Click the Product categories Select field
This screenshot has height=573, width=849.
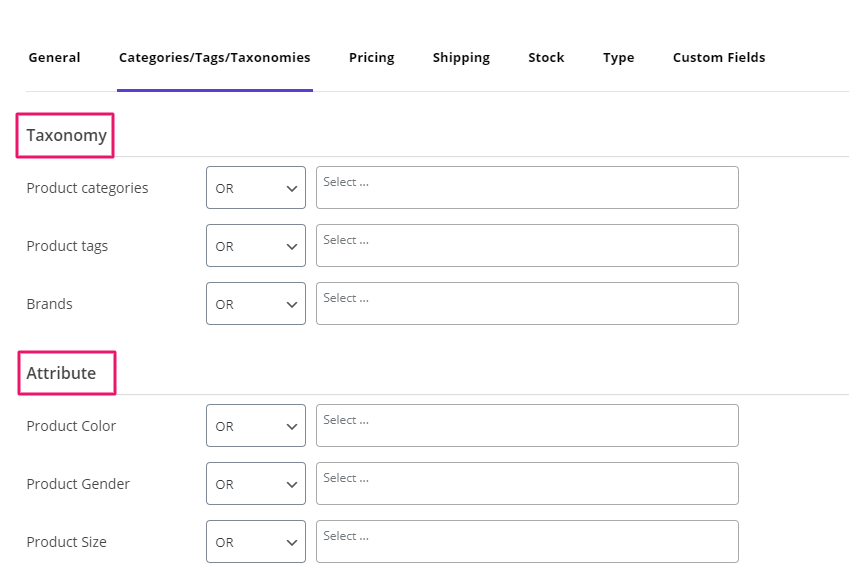point(527,187)
